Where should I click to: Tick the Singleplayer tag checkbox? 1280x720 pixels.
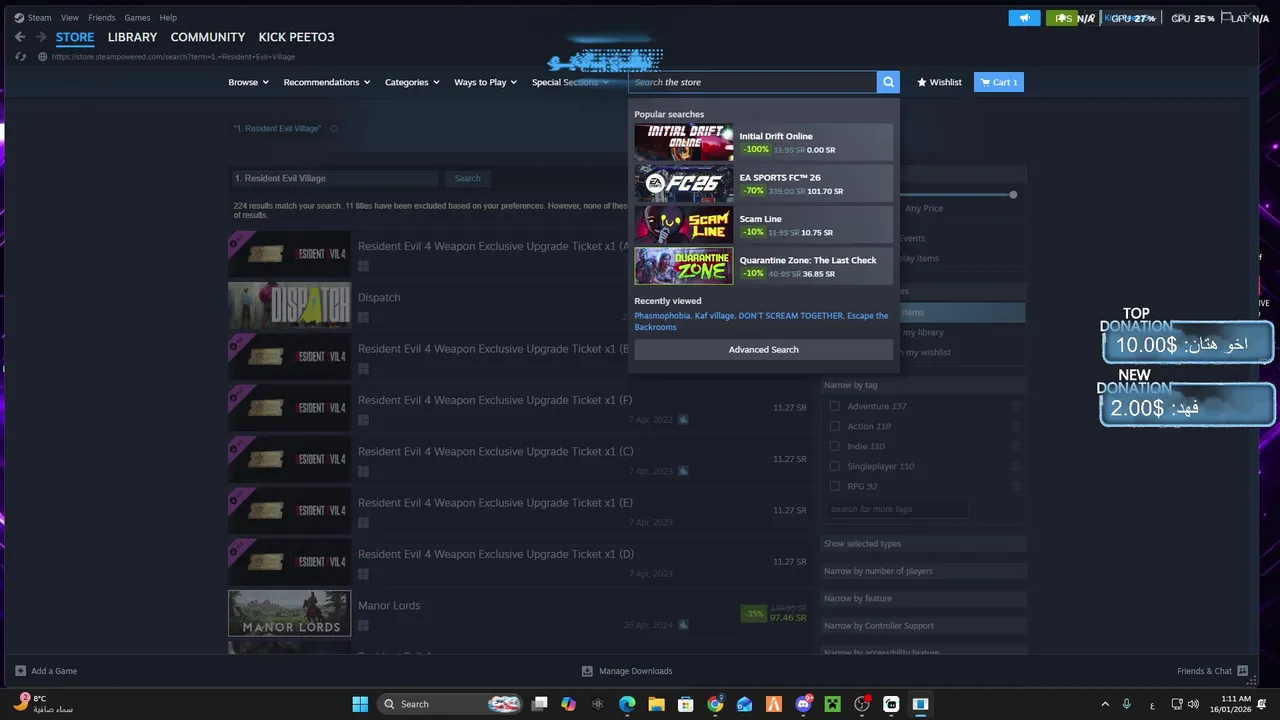click(835, 466)
